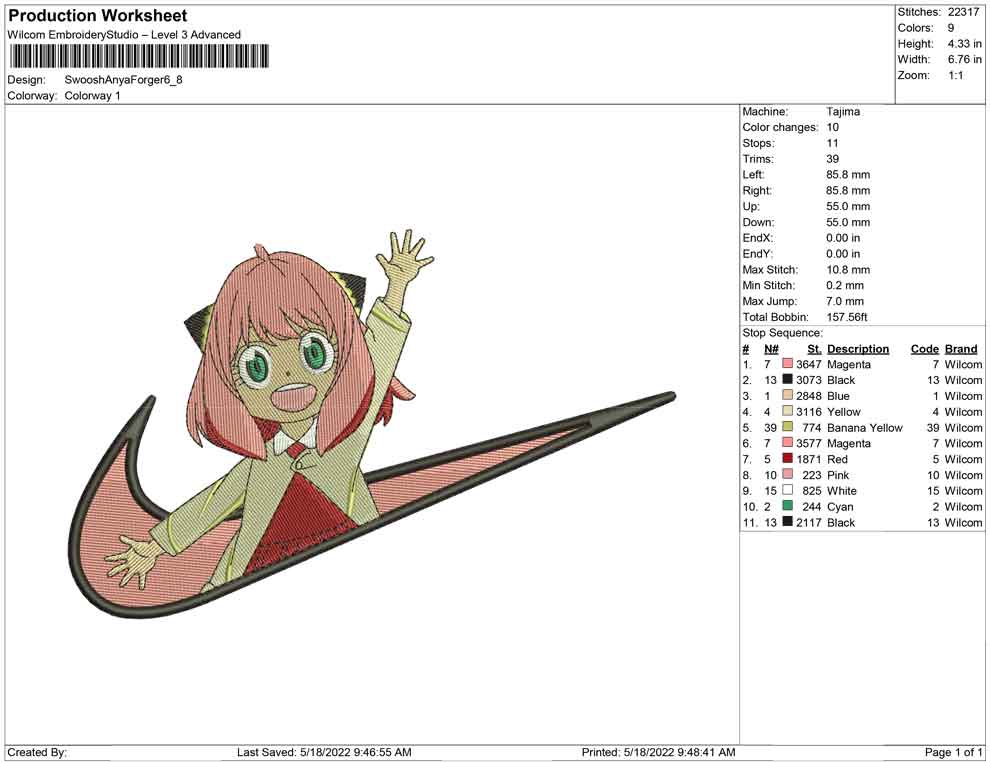990x762 pixels.
Task: Click the 'Code' column header
Action: (x=924, y=348)
